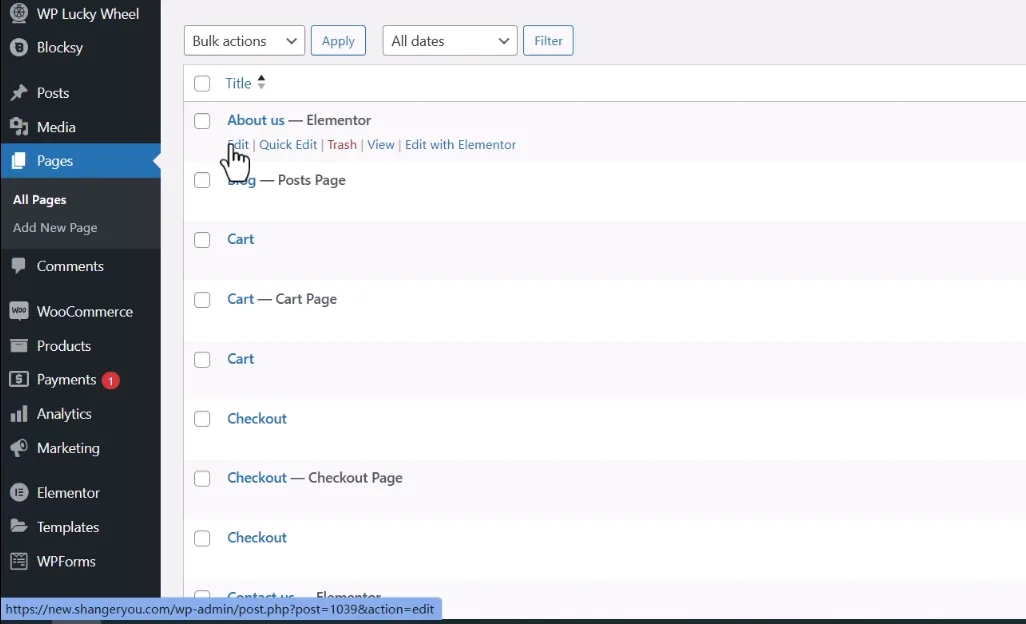Click the Pages icon in sidebar

coord(19,161)
